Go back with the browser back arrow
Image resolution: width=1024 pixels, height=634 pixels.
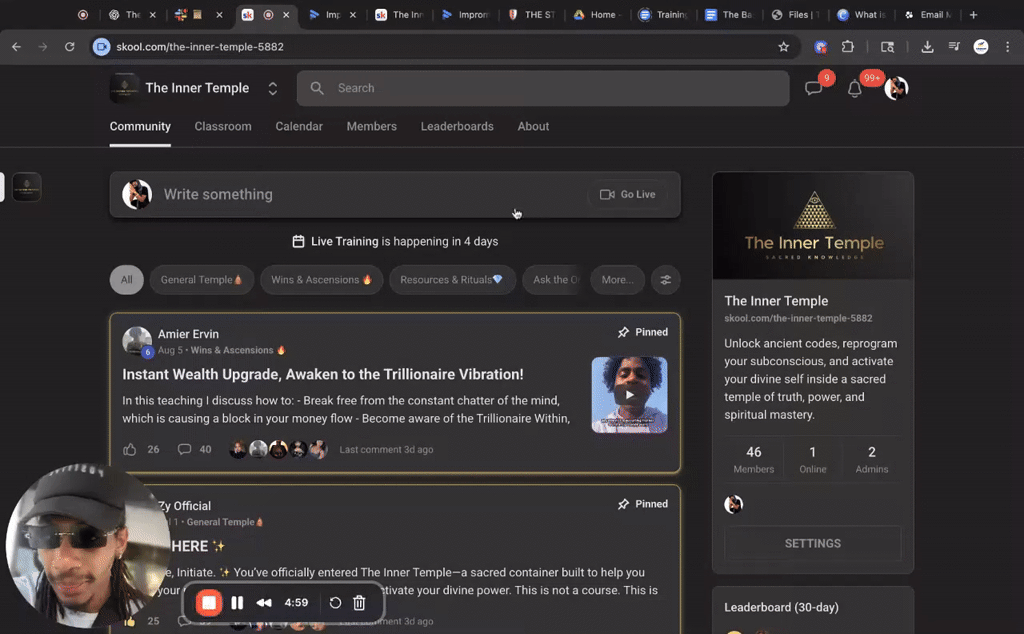[x=16, y=47]
